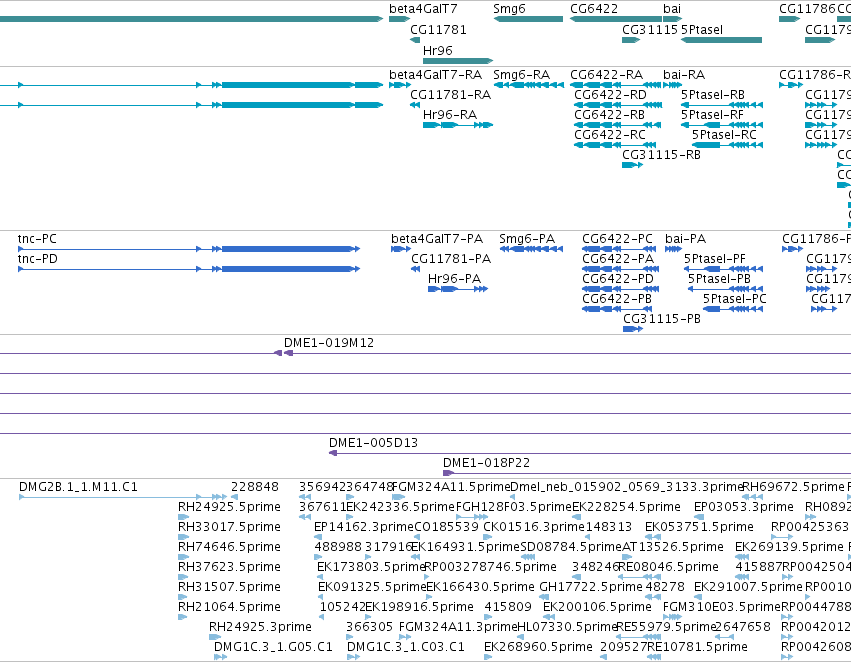Image resolution: width=851 pixels, height=662 pixels.
Task: Click the DME1-005D13 BAC label
Action: pyautogui.click(x=373, y=443)
